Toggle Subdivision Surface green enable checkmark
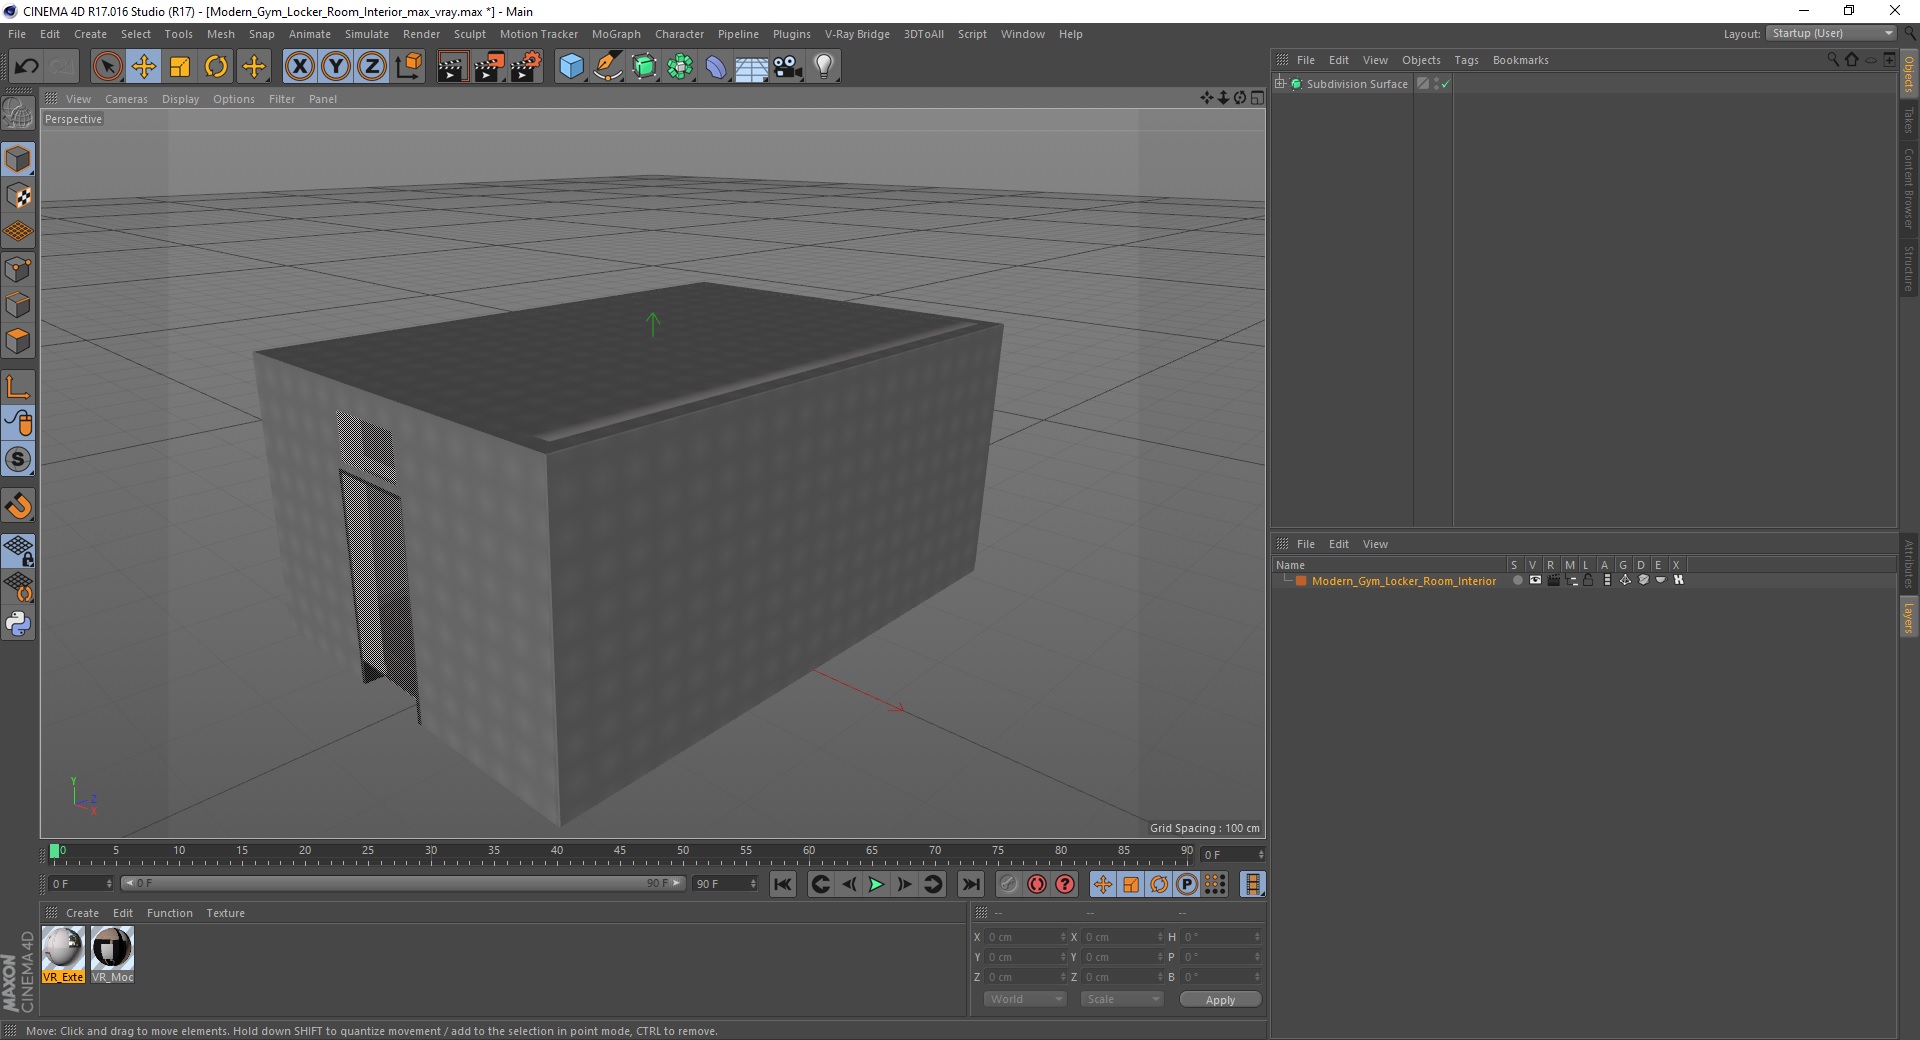The width and height of the screenshot is (1920, 1040). click(1446, 84)
